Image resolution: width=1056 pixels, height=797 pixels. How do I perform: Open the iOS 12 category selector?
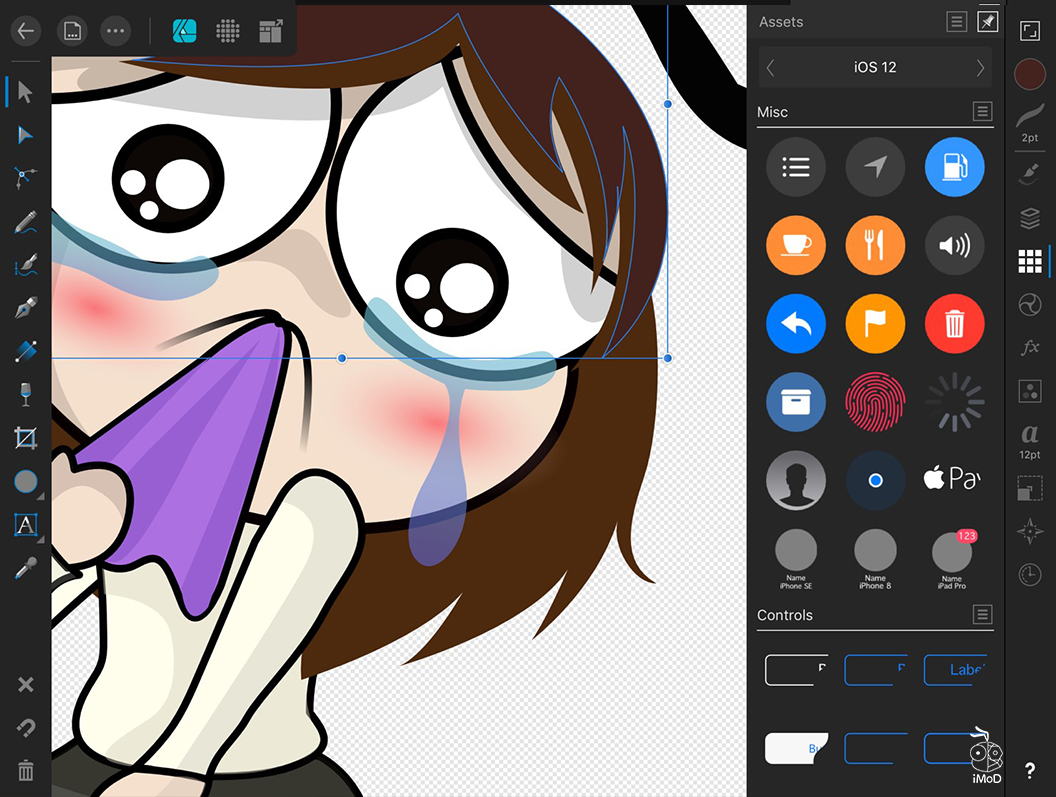pos(875,68)
